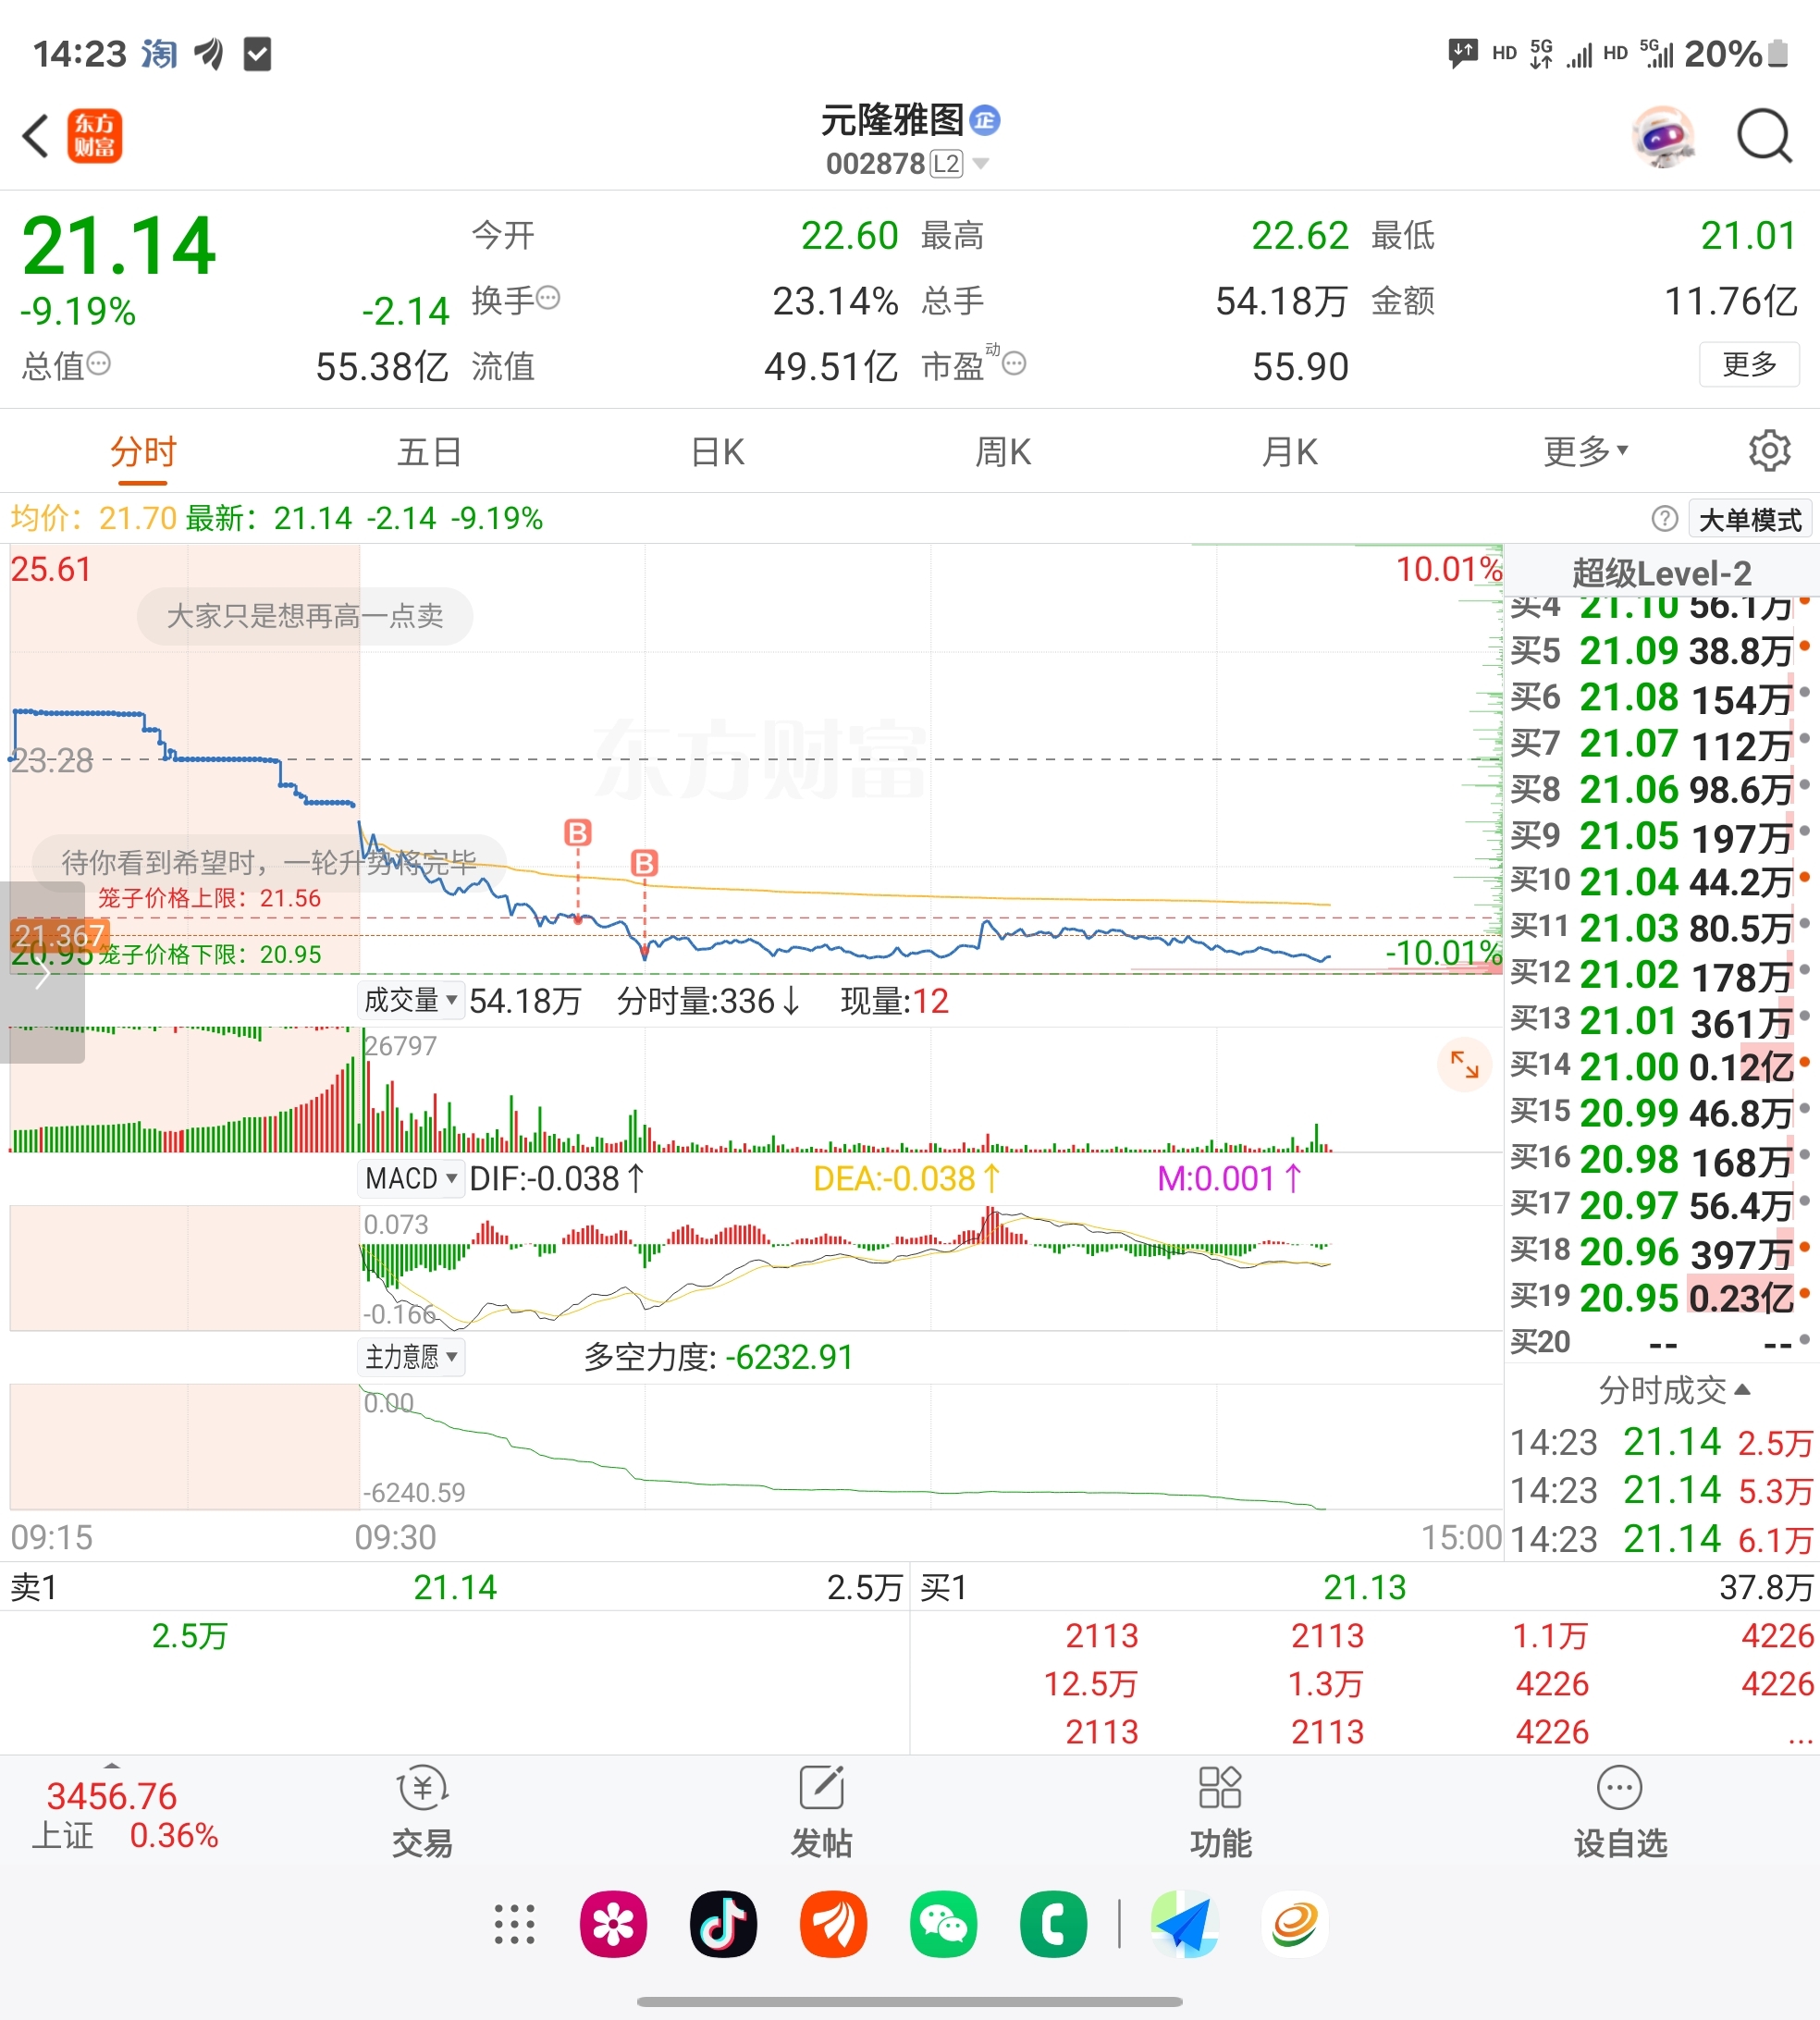Open the robot assistant avatar
Screen dimensions: 1820x2020
1663,136
